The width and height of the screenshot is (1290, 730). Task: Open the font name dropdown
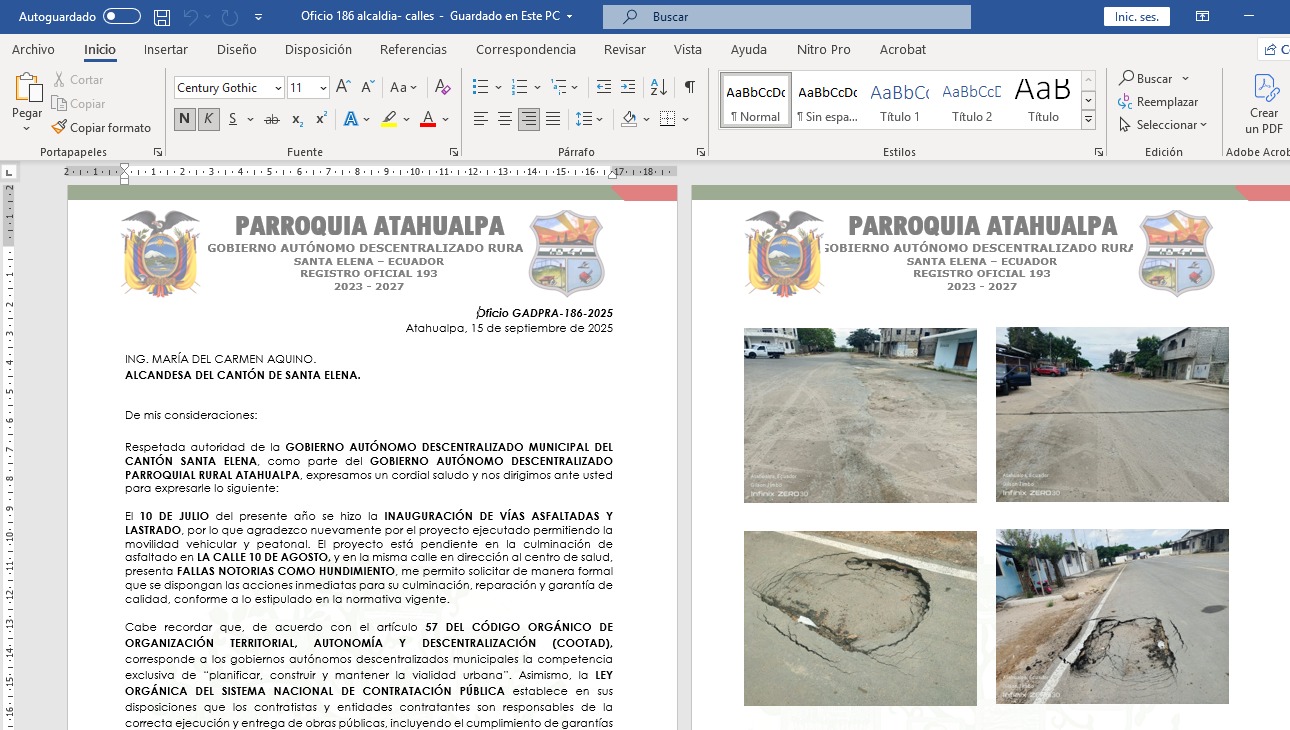[278, 88]
